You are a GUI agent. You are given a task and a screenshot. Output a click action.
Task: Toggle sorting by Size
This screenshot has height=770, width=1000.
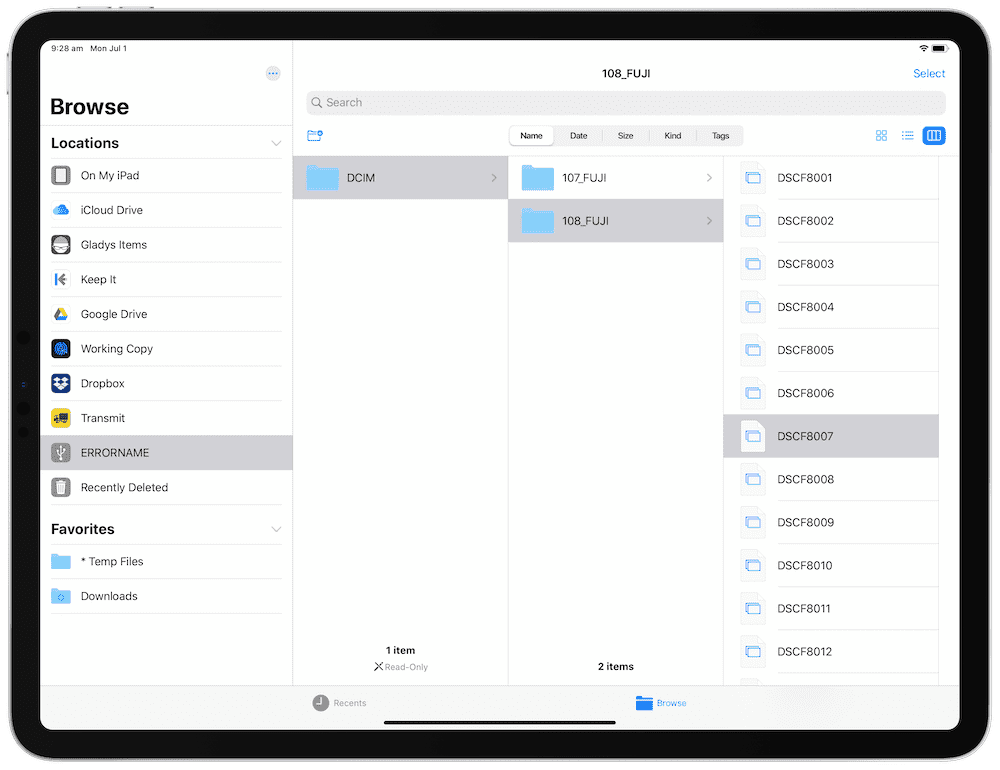(x=625, y=135)
